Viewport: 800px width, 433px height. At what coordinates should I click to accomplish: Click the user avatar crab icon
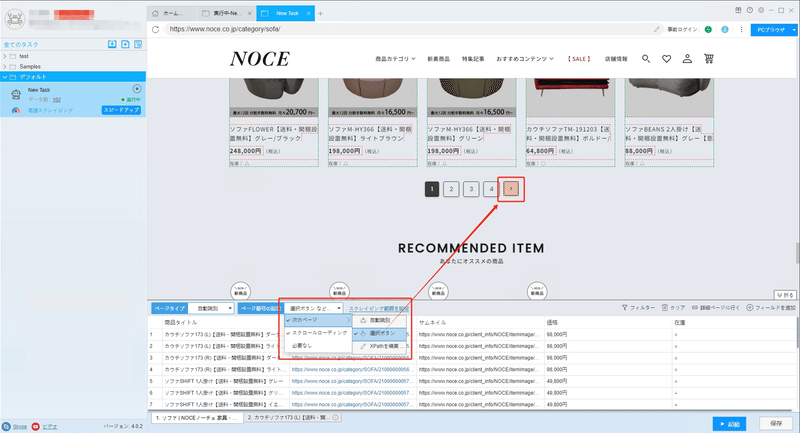[x=15, y=19]
